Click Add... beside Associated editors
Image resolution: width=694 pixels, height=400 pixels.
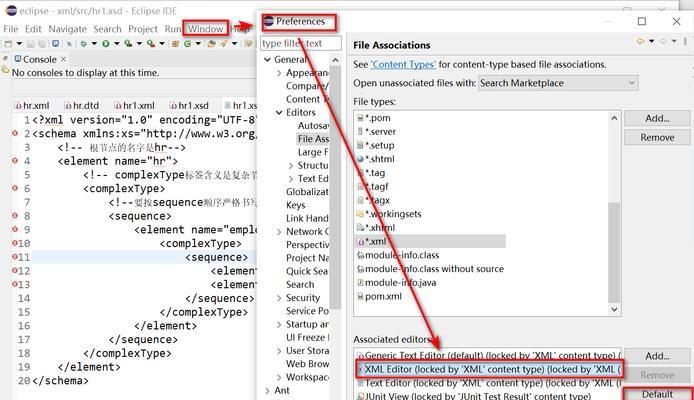point(657,356)
